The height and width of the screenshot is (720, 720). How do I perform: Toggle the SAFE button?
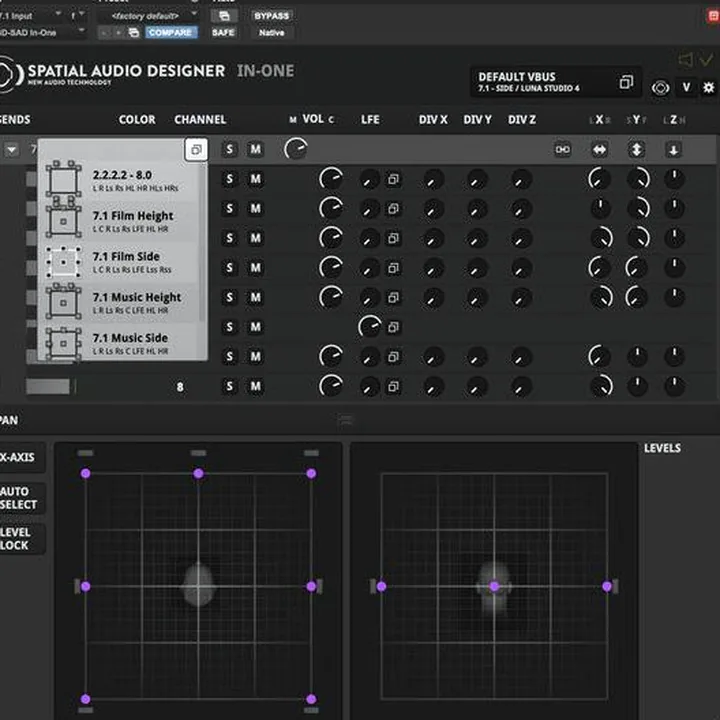pos(223,33)
